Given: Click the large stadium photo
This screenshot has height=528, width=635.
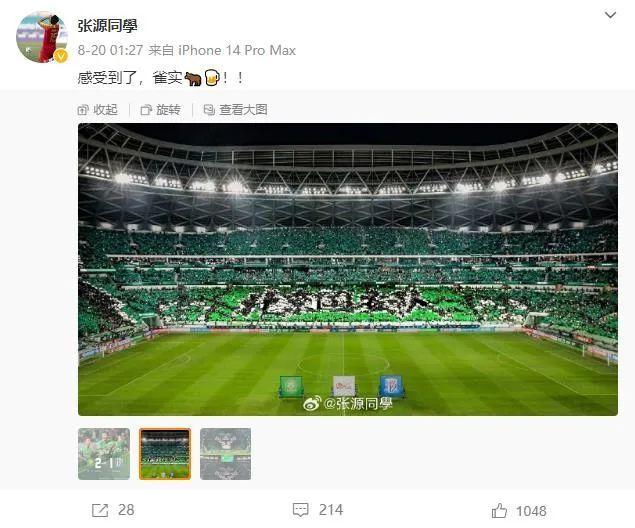Looking at the screenshot, I should pyautogui.click(x=348, y=269).
